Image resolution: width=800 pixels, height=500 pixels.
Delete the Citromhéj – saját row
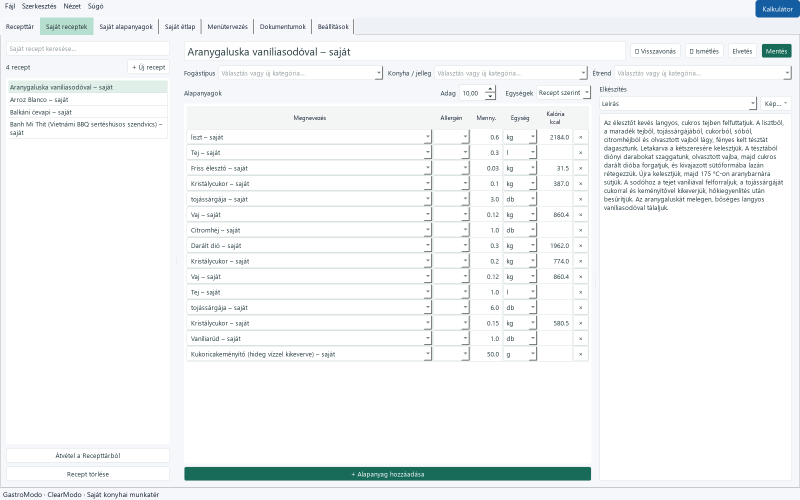point(580,230)
